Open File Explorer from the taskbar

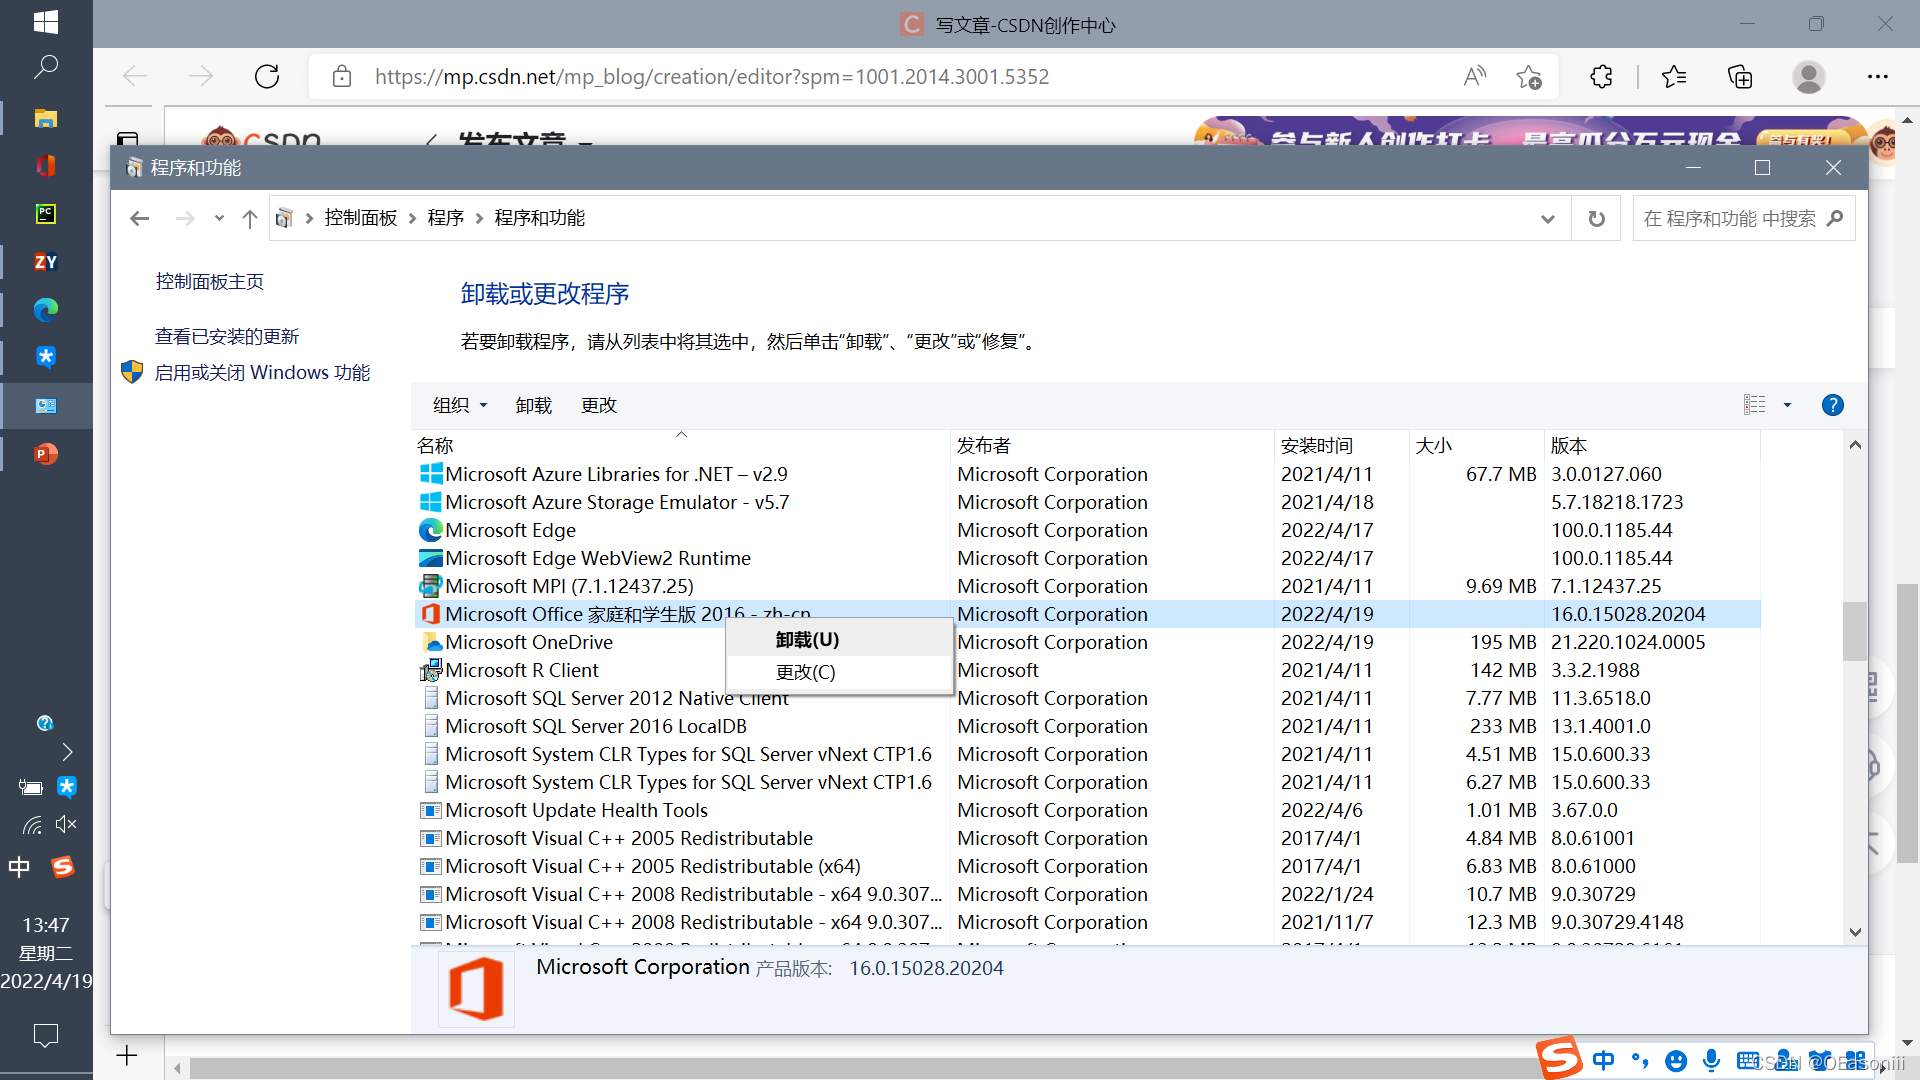point(46,118)
